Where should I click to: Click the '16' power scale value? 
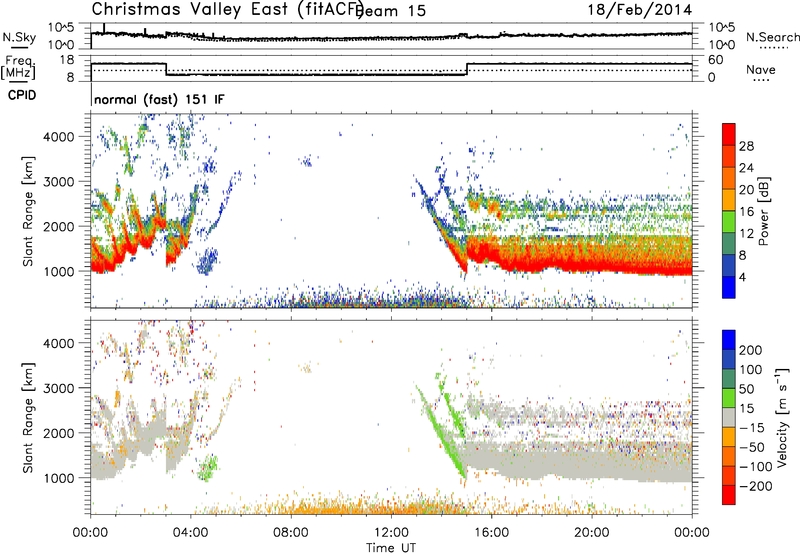point(746,212)
